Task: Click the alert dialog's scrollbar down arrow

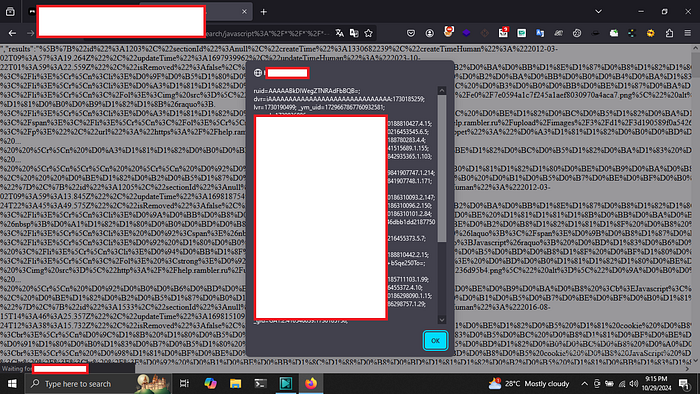Action: (442, 319)
